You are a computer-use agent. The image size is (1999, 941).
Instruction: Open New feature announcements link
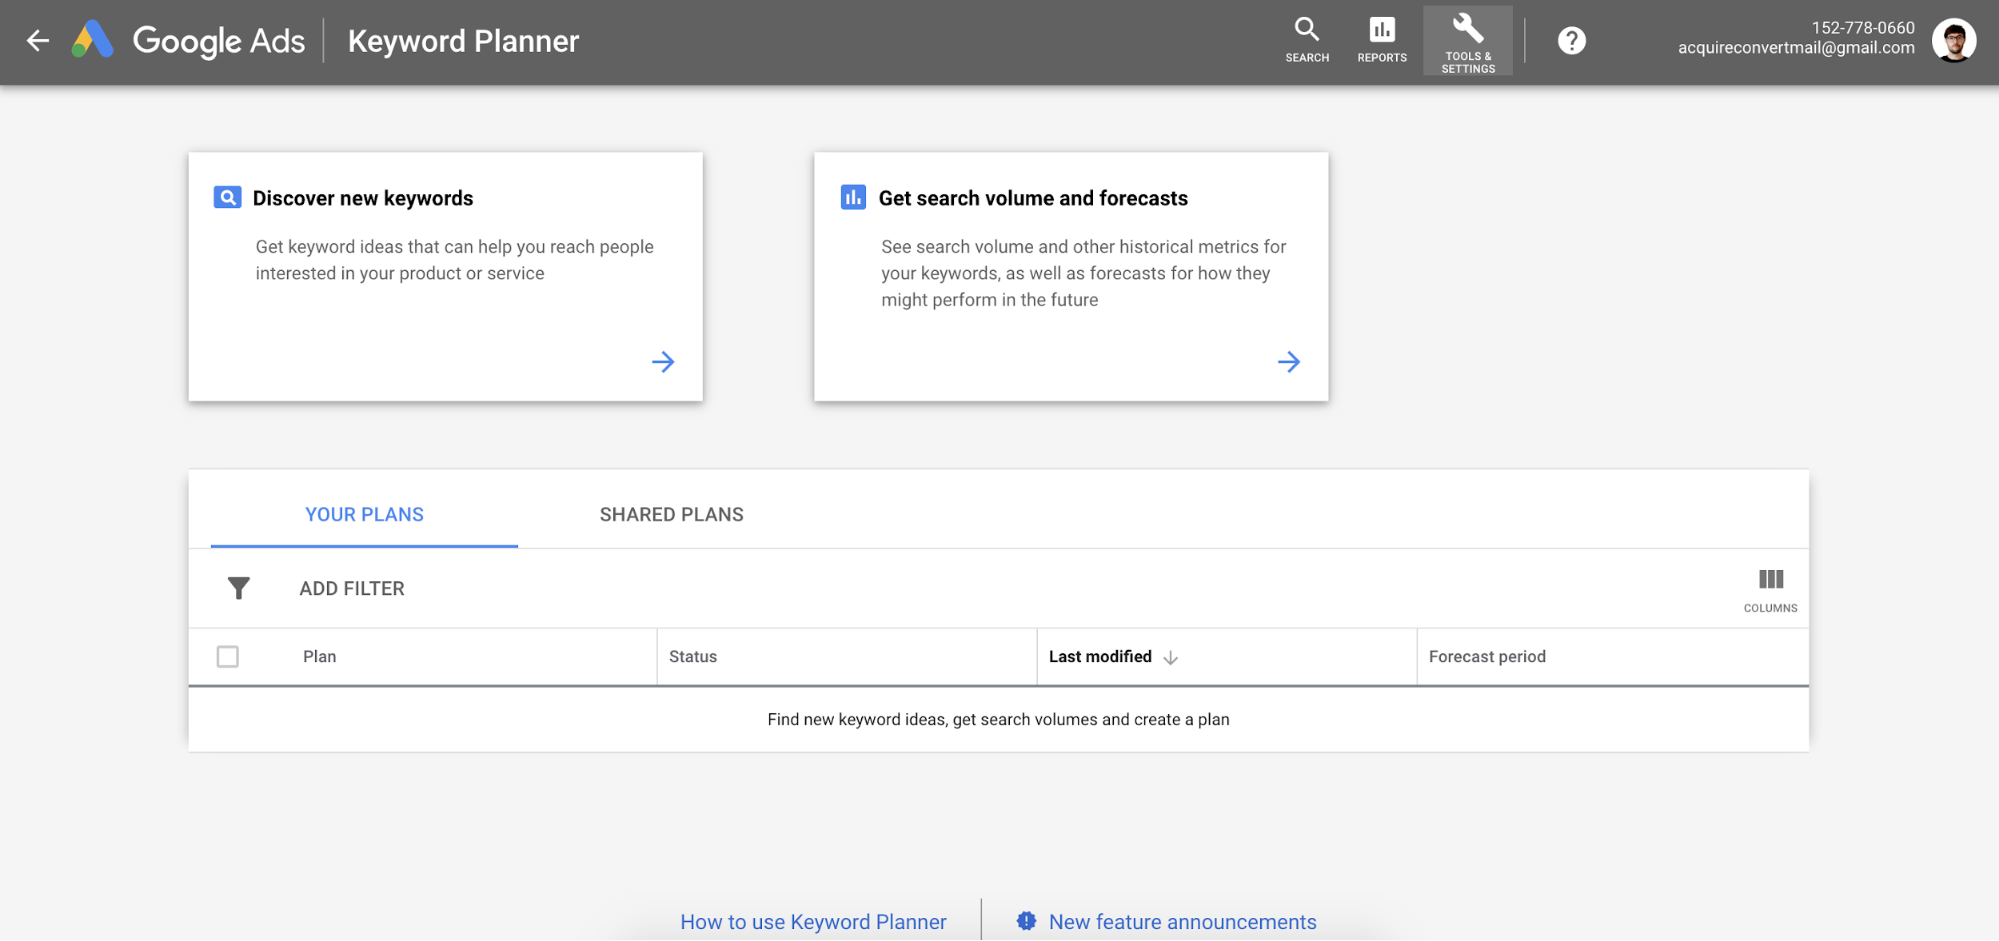[1182, 922]
